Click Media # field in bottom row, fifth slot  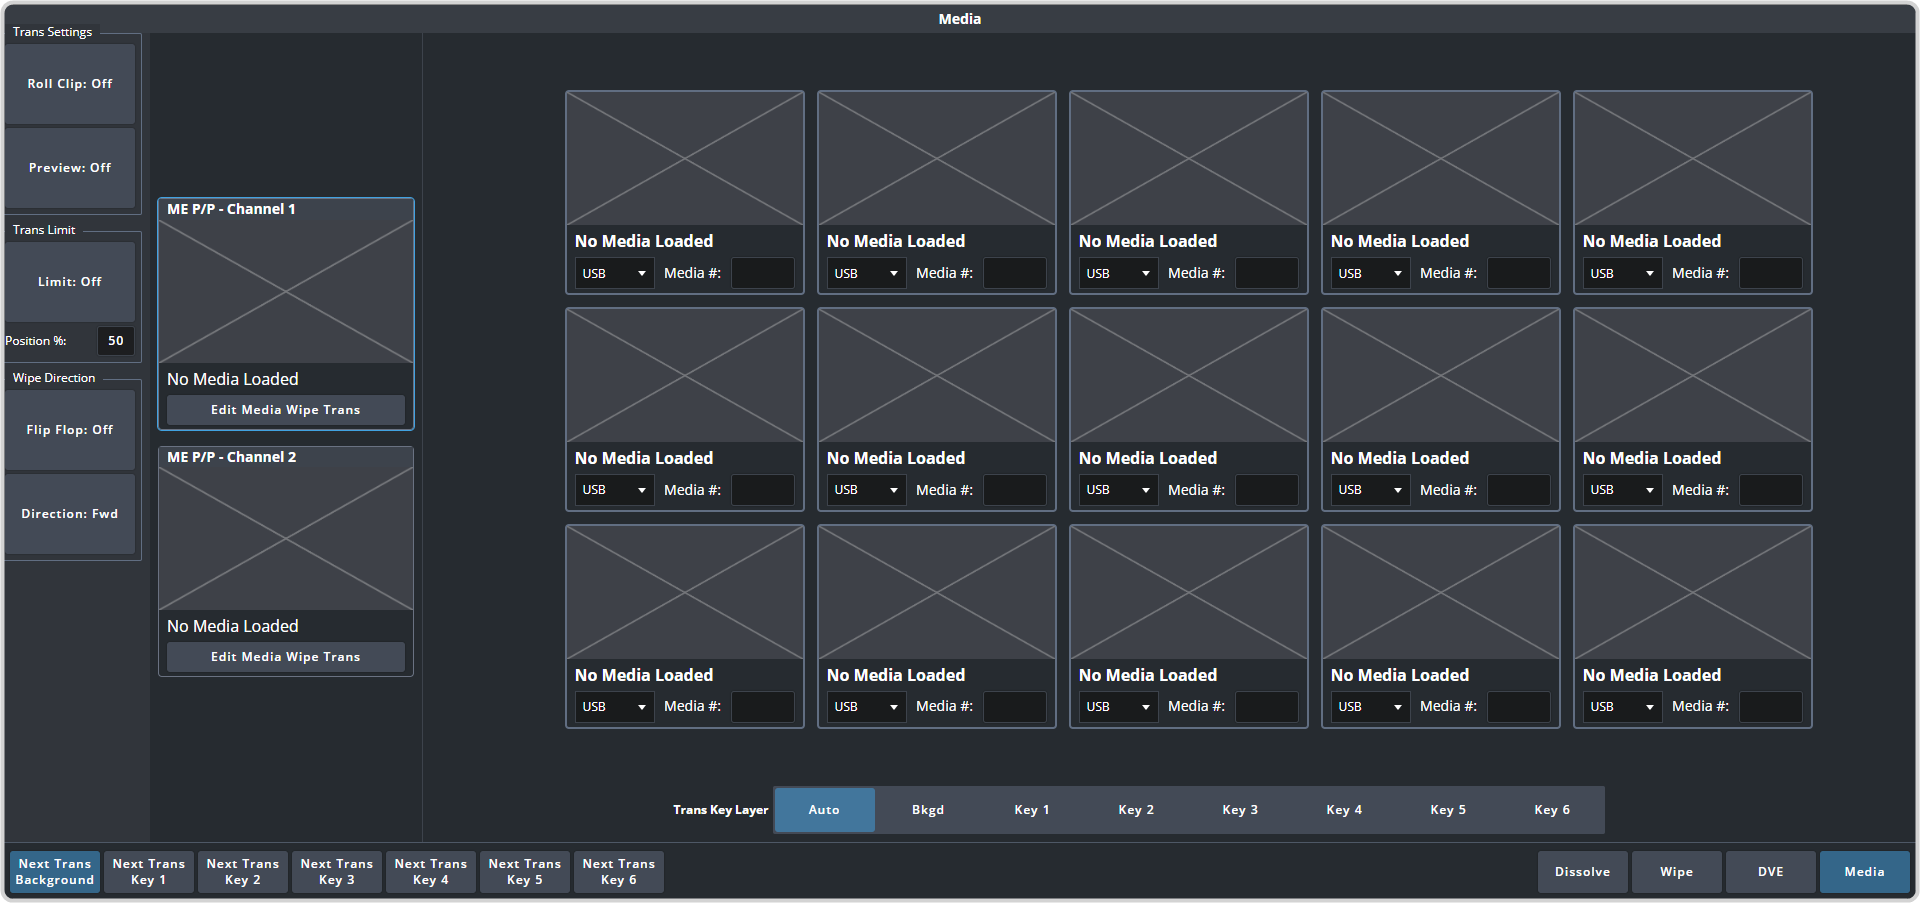(1771, 707)
